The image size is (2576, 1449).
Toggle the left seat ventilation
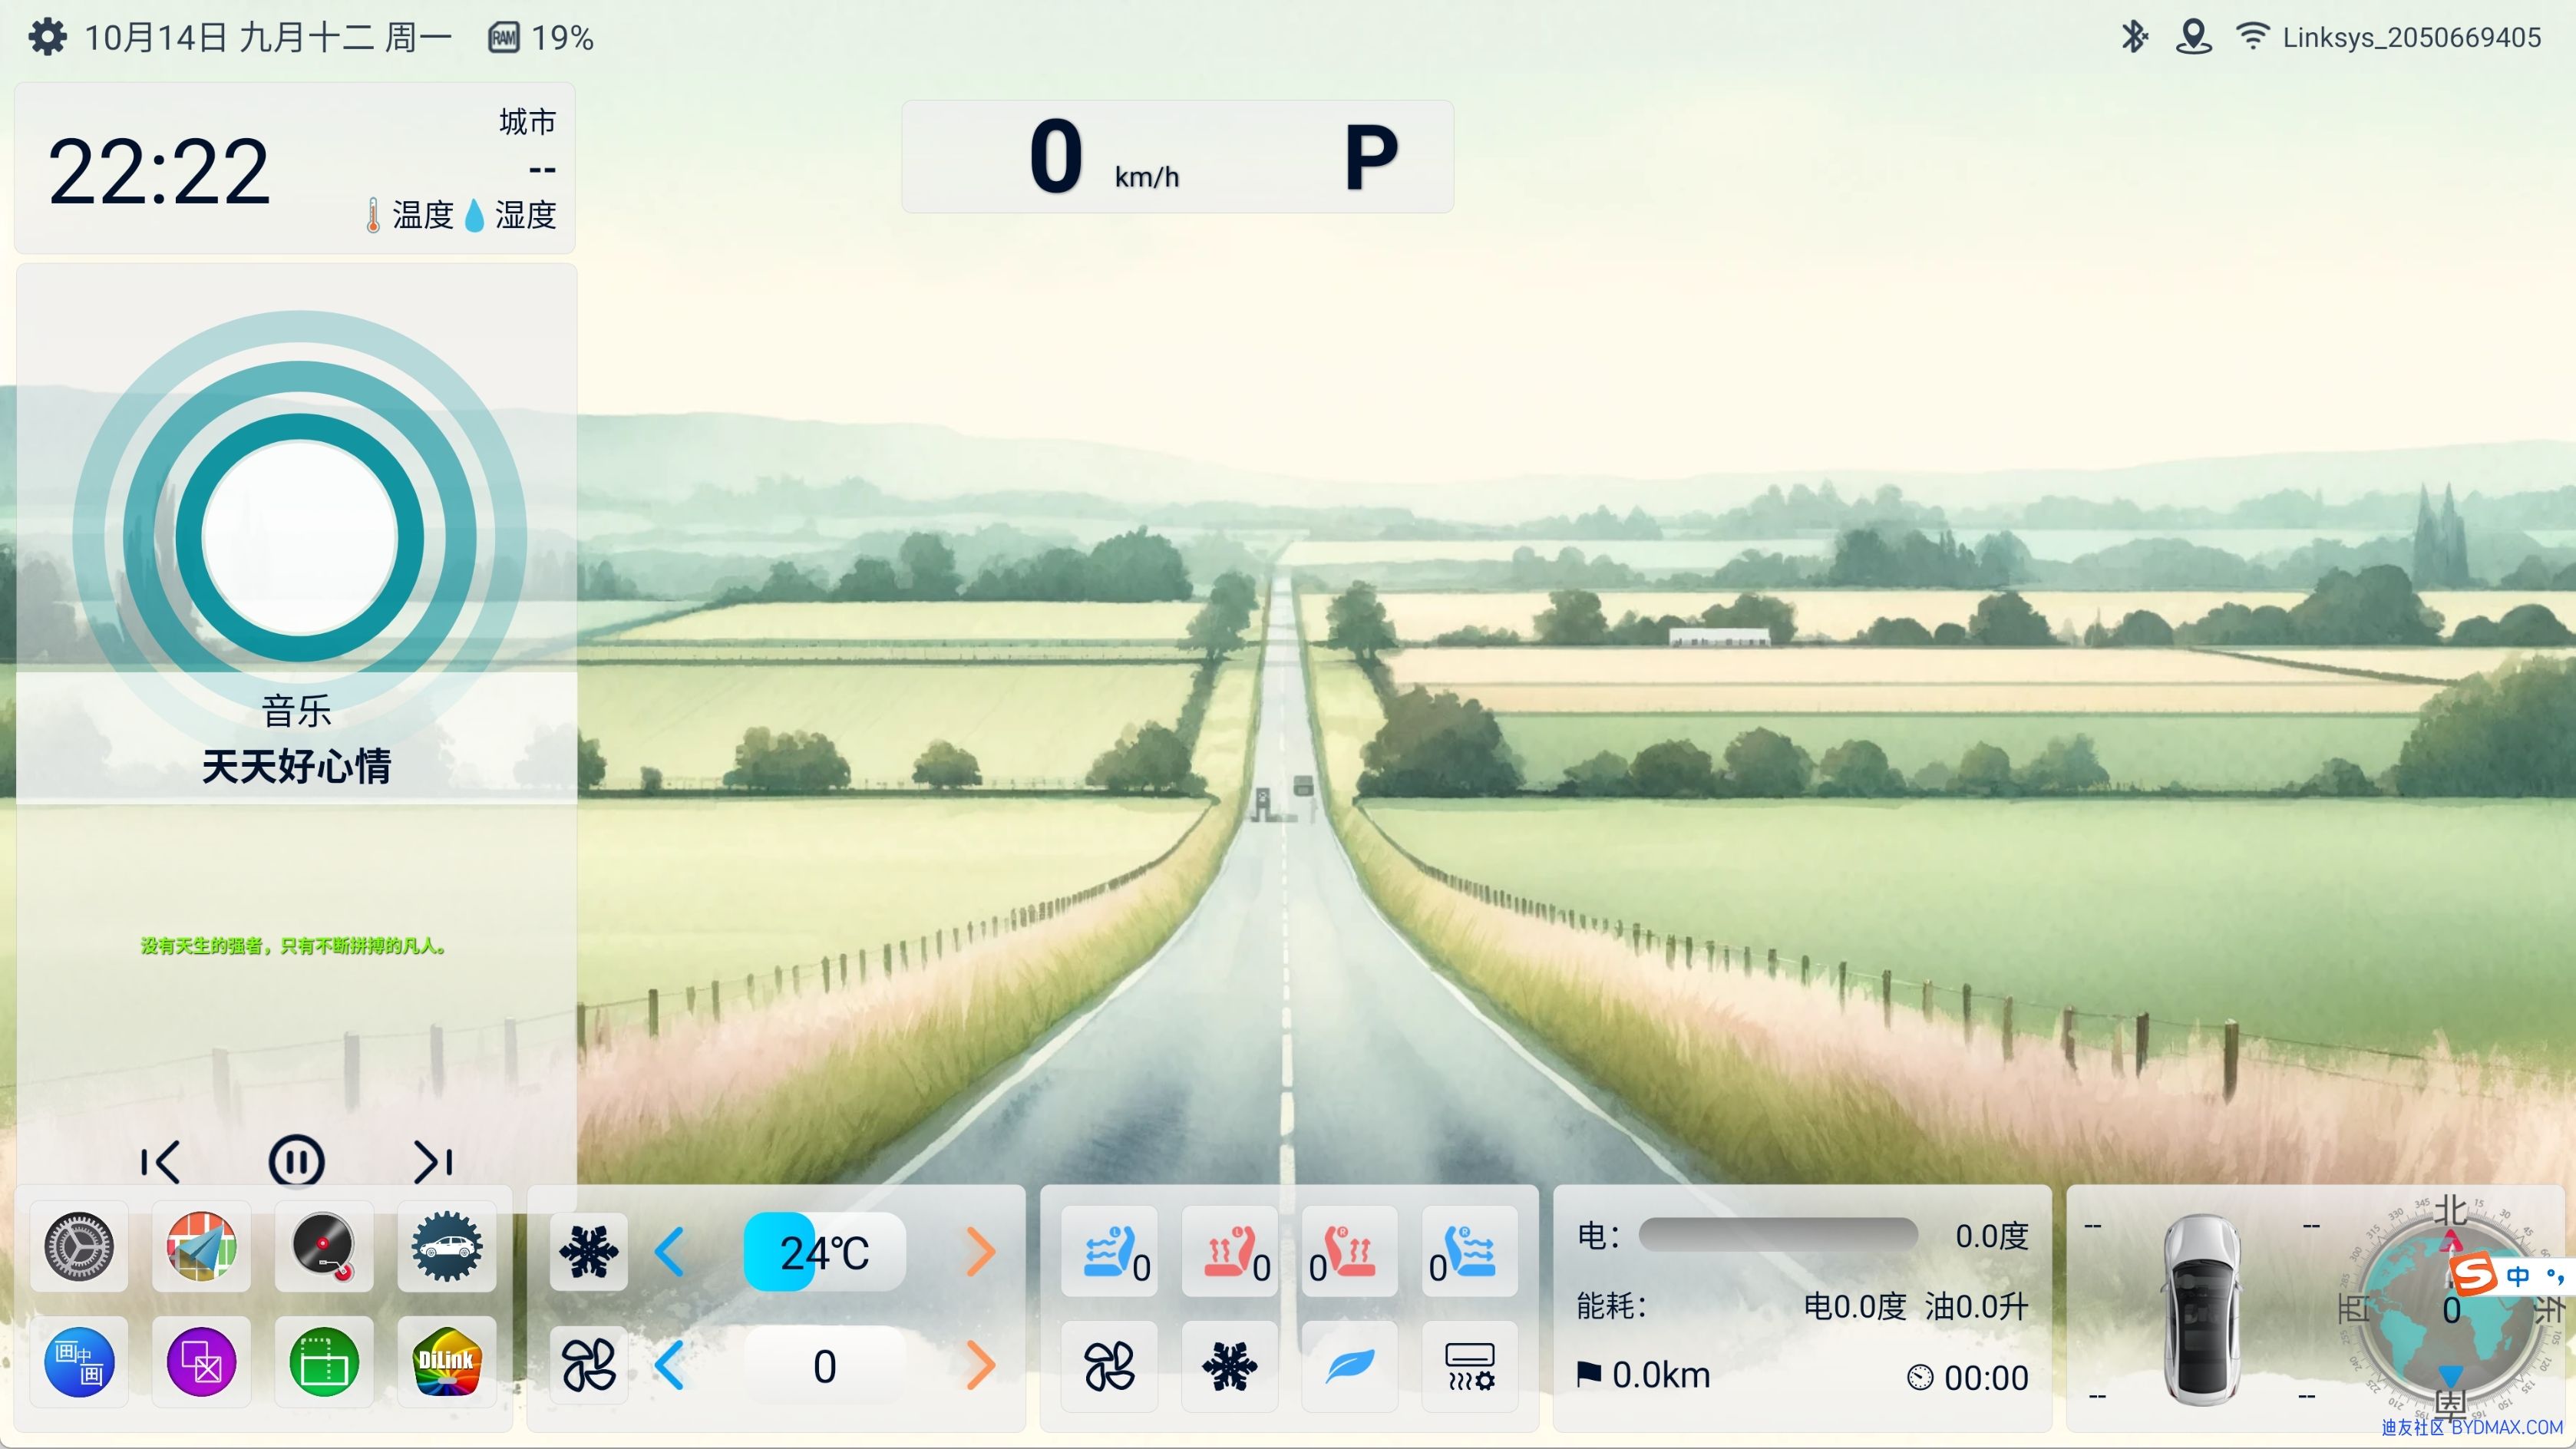pyautogui.click(x=1109, y=1251)
